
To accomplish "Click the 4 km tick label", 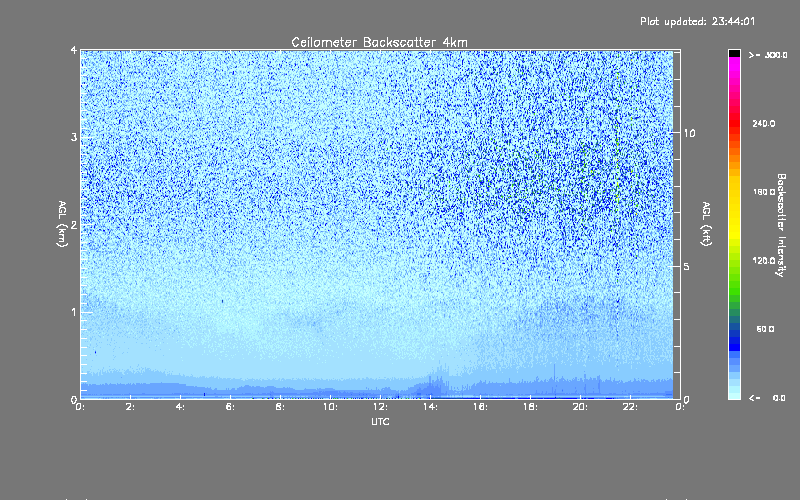I will (x=74, y=50).
